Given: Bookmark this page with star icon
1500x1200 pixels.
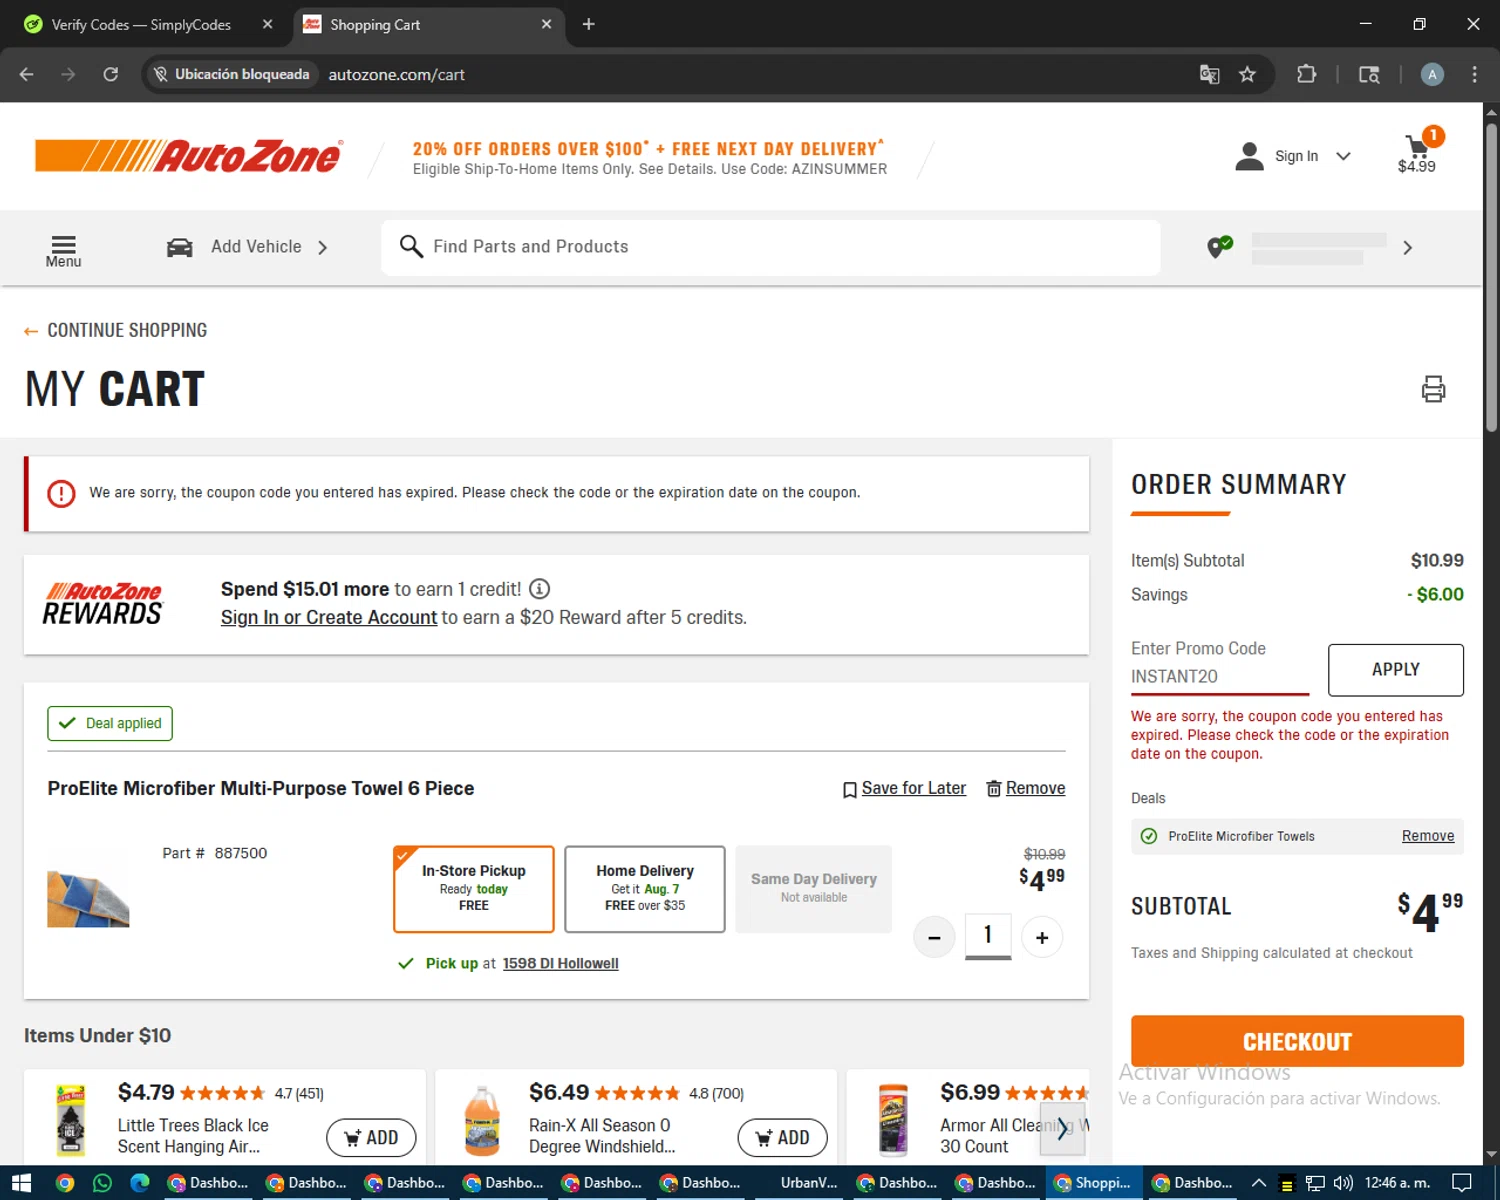Looking at the screenshot, I should tap(1247, 74).
